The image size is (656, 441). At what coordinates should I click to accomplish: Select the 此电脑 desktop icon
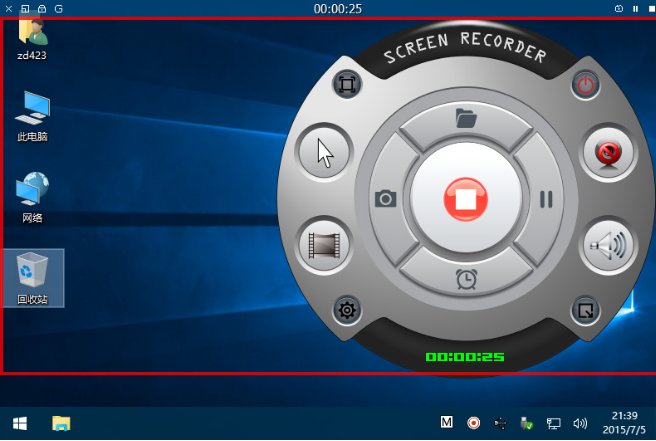[x=32, y=116]
